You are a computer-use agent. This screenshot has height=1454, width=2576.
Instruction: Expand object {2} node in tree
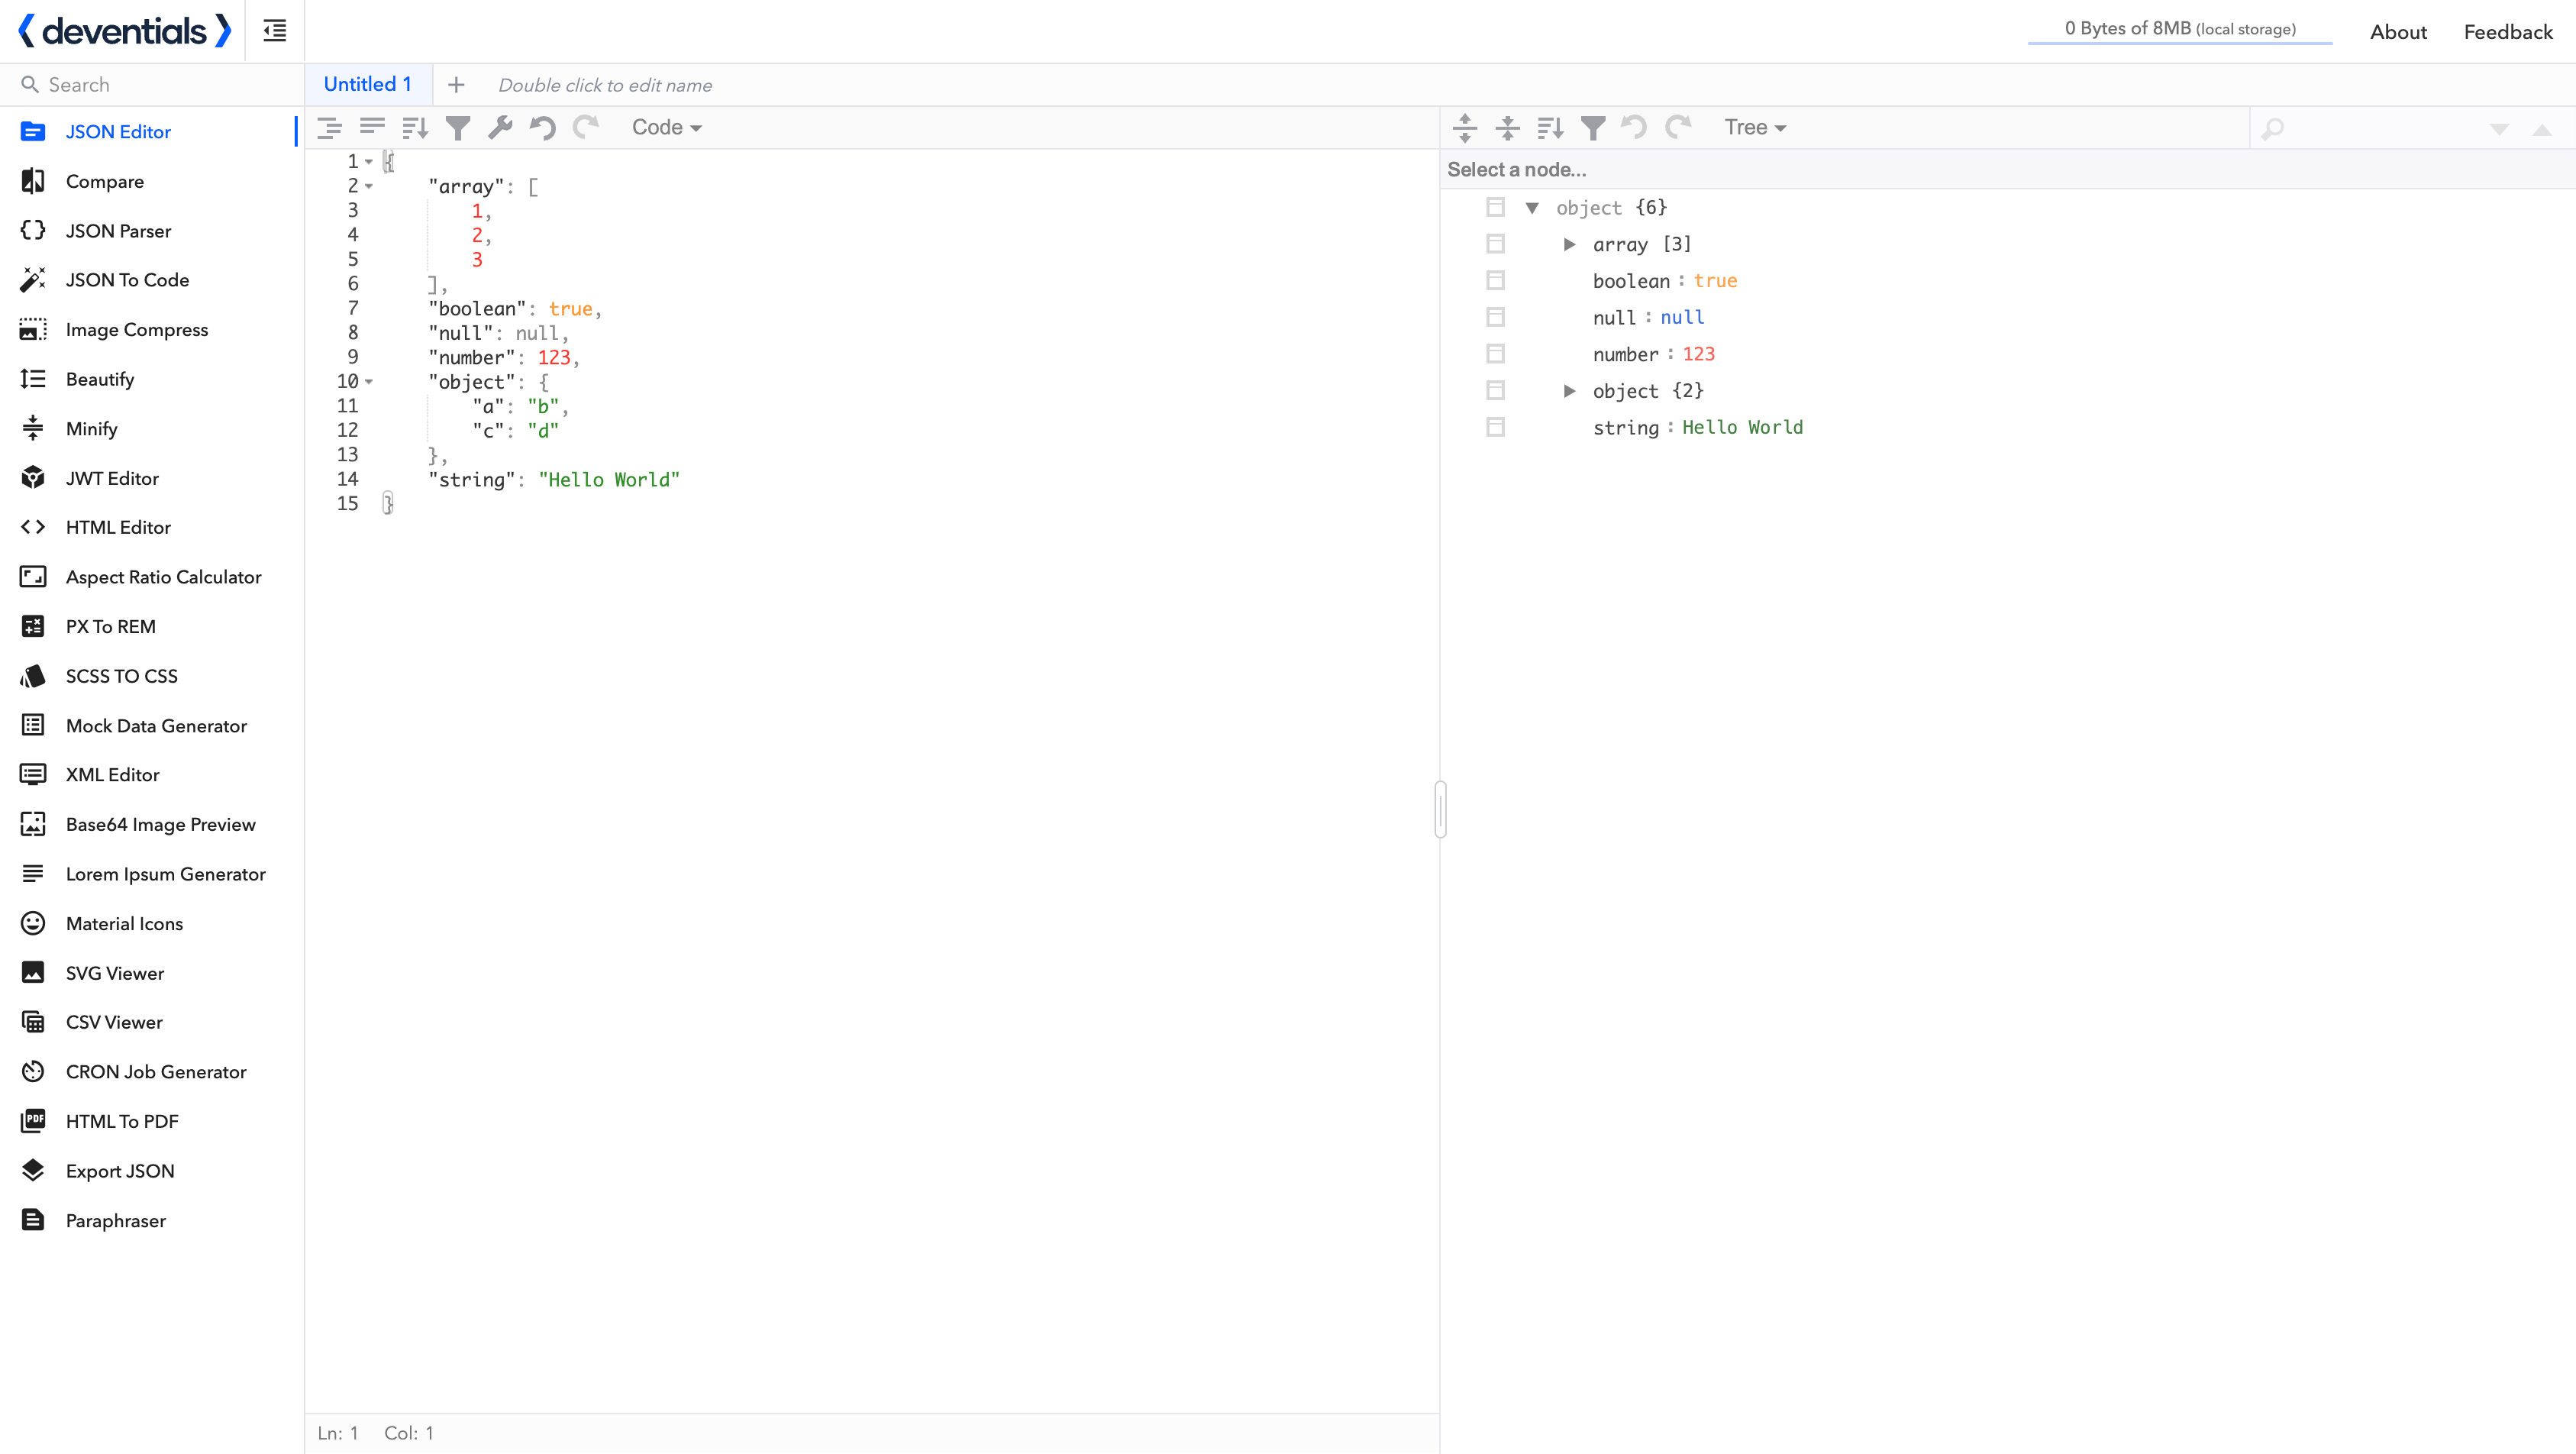coord(1569,391)
